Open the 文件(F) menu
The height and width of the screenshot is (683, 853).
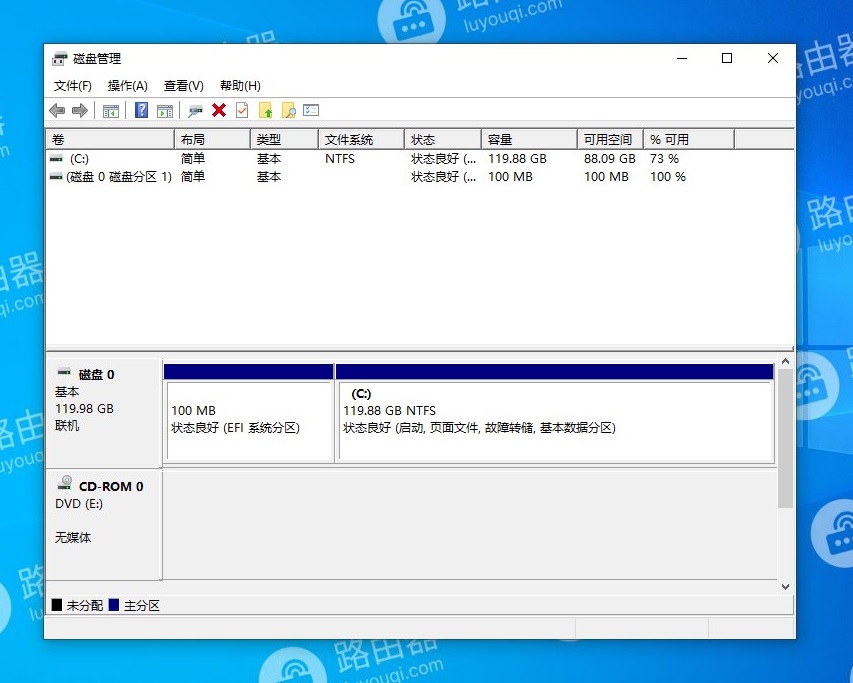point(72,86)
